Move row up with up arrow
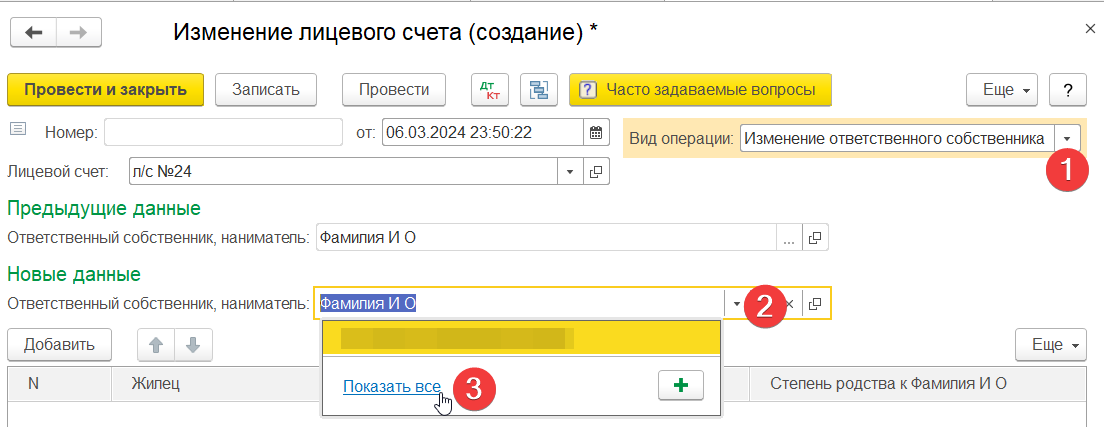This screenshot has width=1104, height=427. pyautogui.click(x=156, y=345)
